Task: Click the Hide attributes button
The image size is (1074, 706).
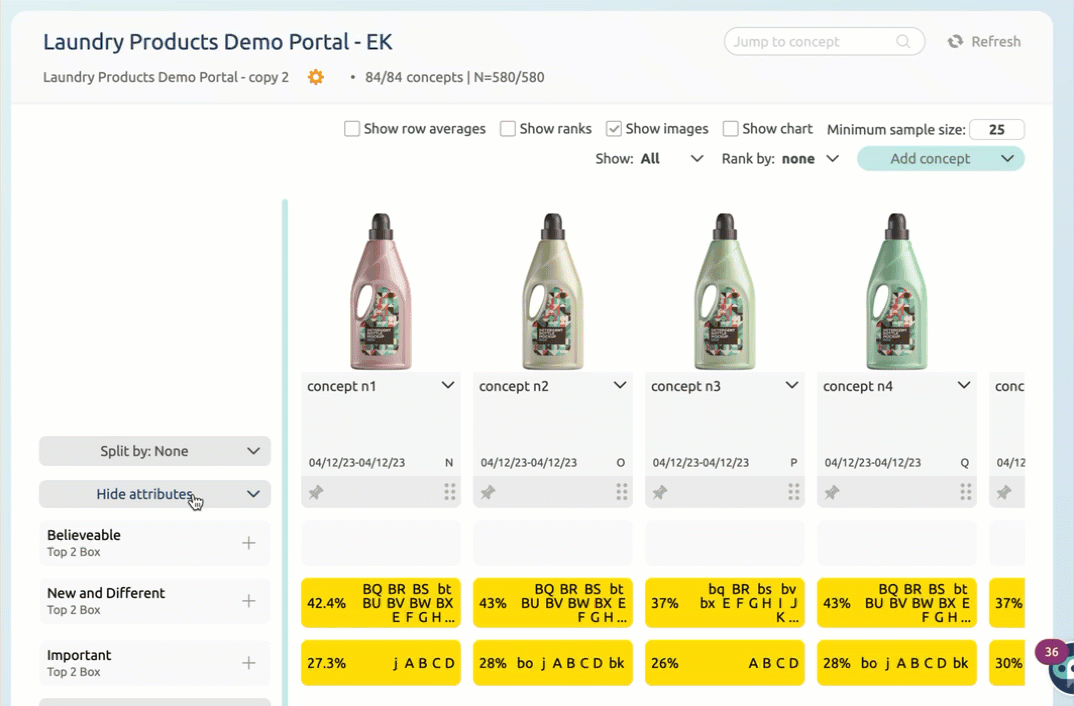Action: (x=145, y=494)
